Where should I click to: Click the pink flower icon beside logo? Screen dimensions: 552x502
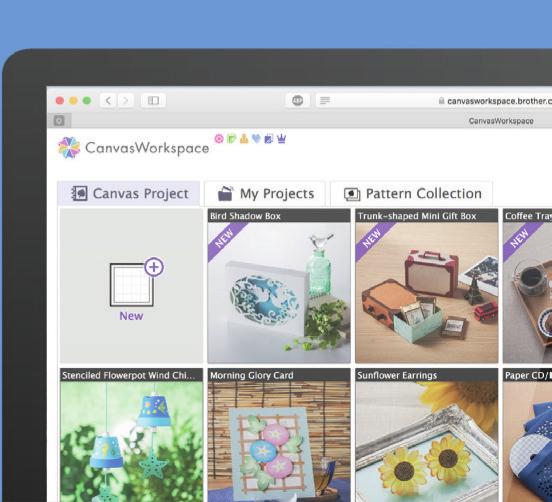pos(219,139)
